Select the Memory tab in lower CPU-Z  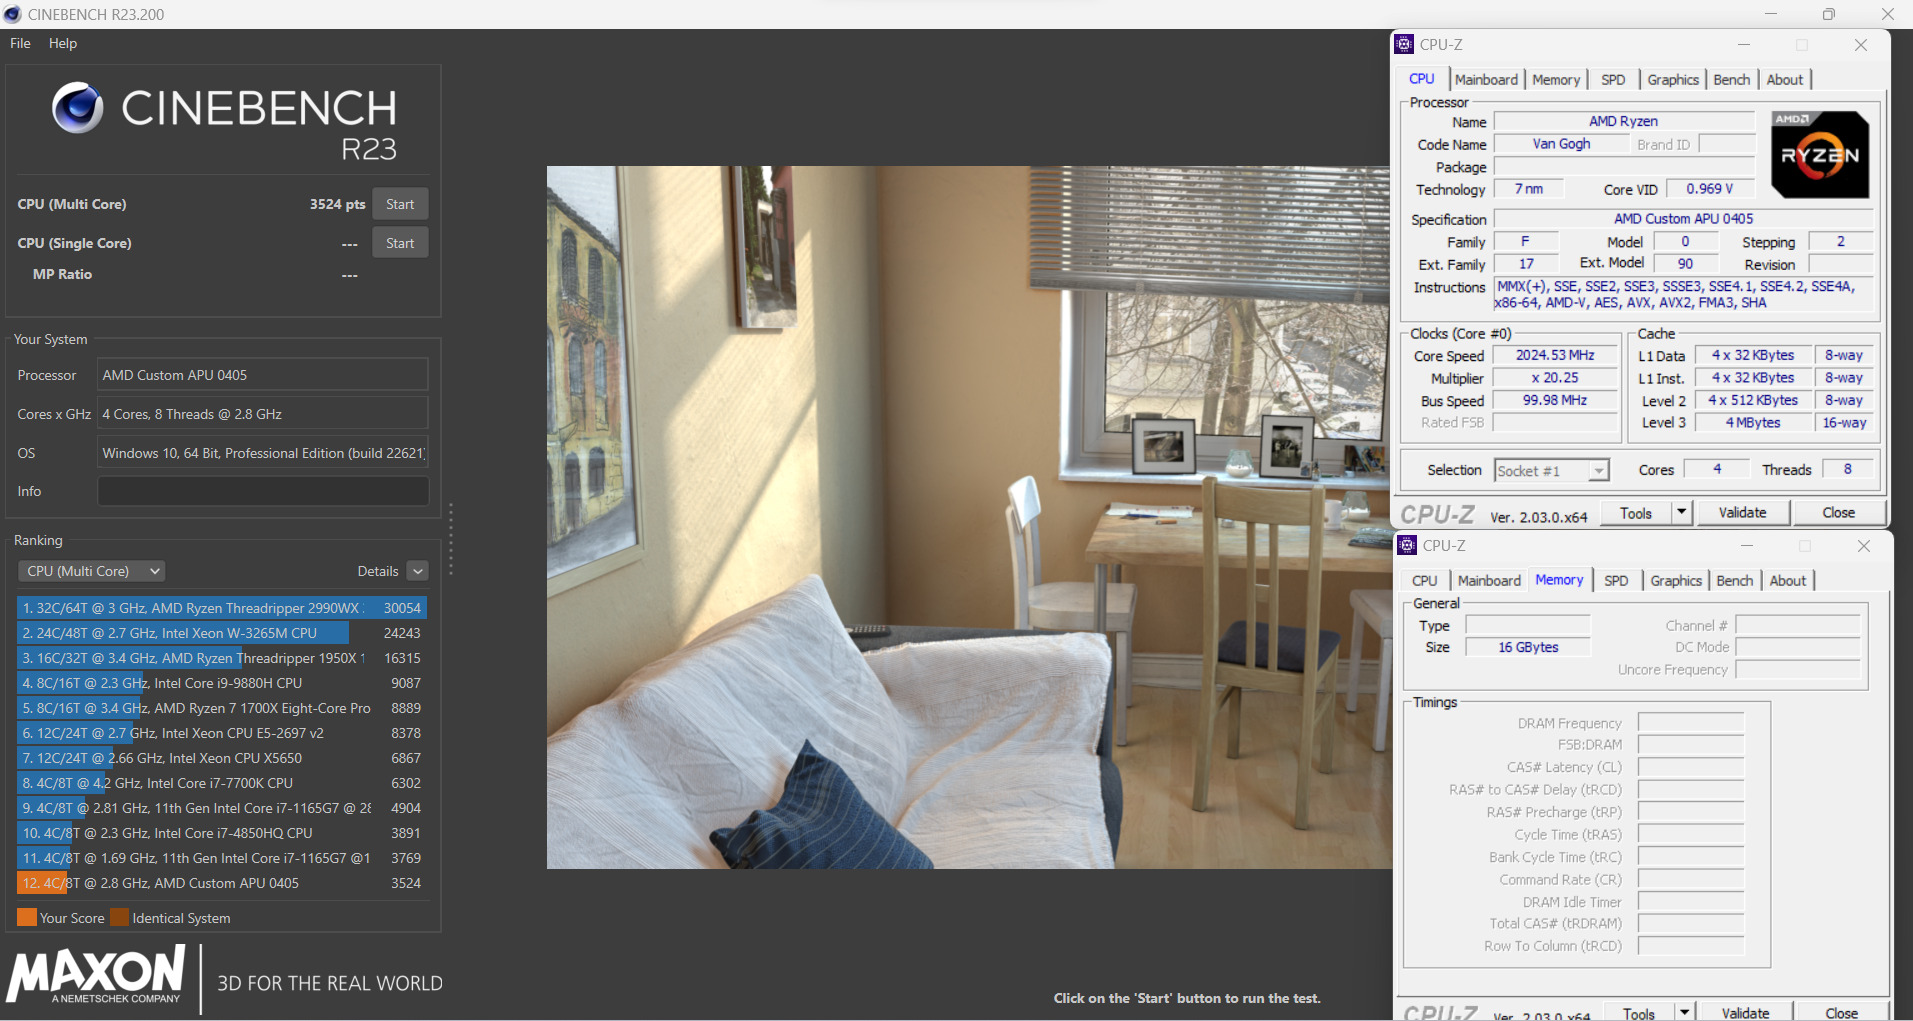tap(1559, 580)
